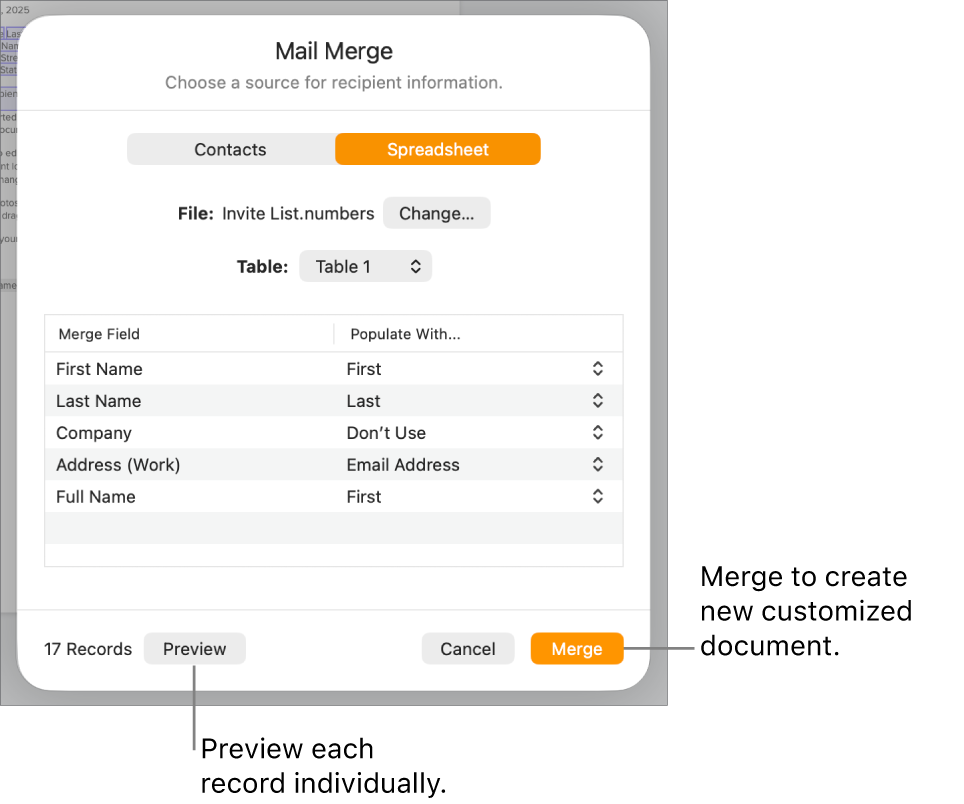Click Preview to see merged records
Viewport: 964px width, 804px height.
tap(194, 648)
